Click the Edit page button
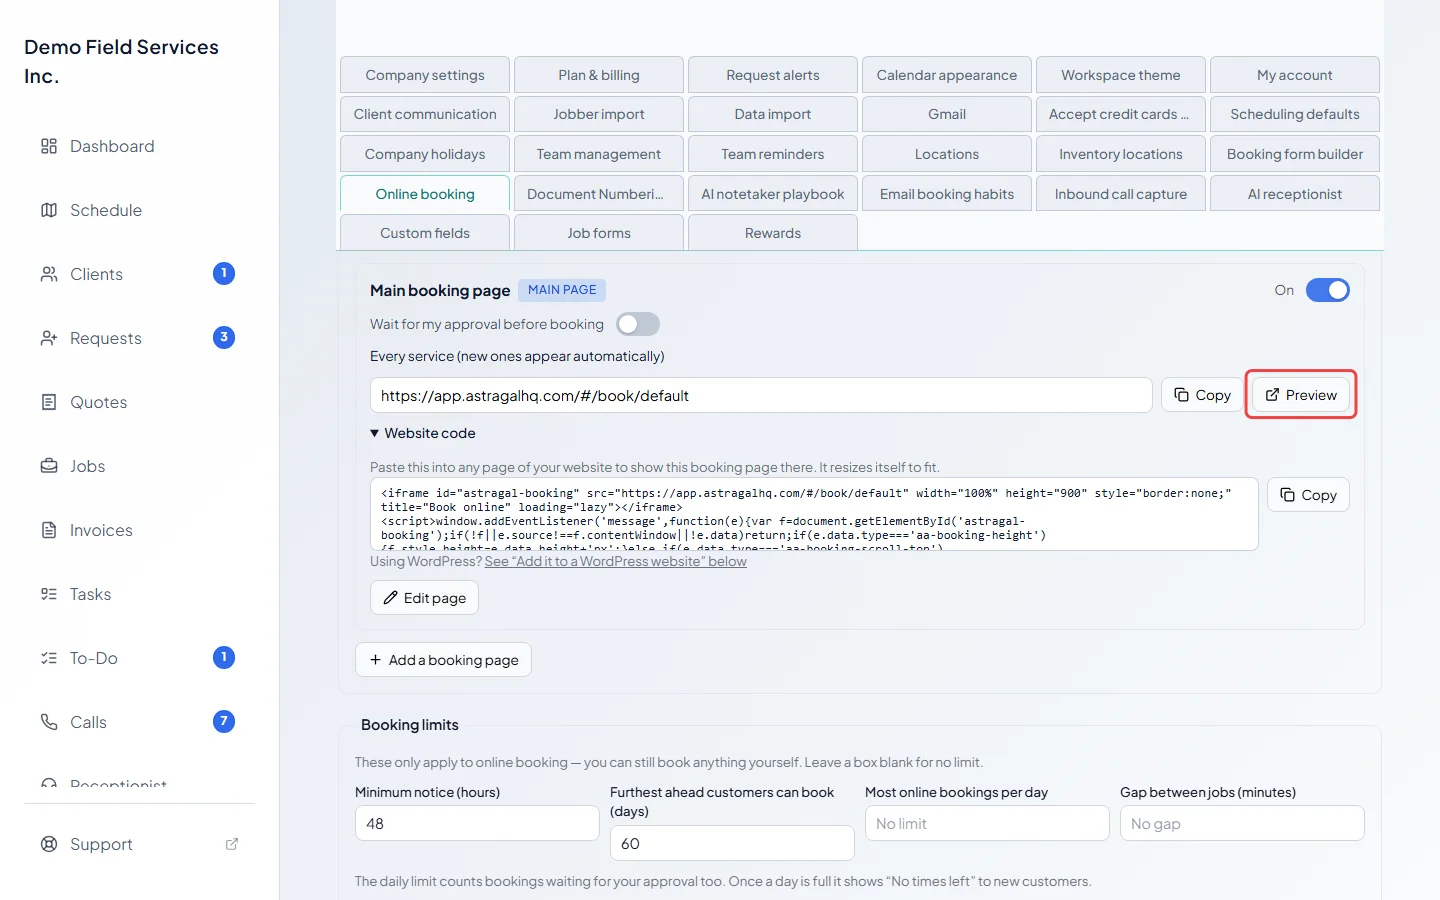The height and width of the screenshot is (900, 1440). point(425,598)
